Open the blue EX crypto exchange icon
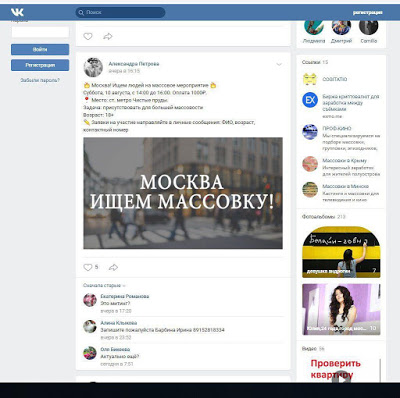This screenshot has width=400, height=398. tap(310, 100)
